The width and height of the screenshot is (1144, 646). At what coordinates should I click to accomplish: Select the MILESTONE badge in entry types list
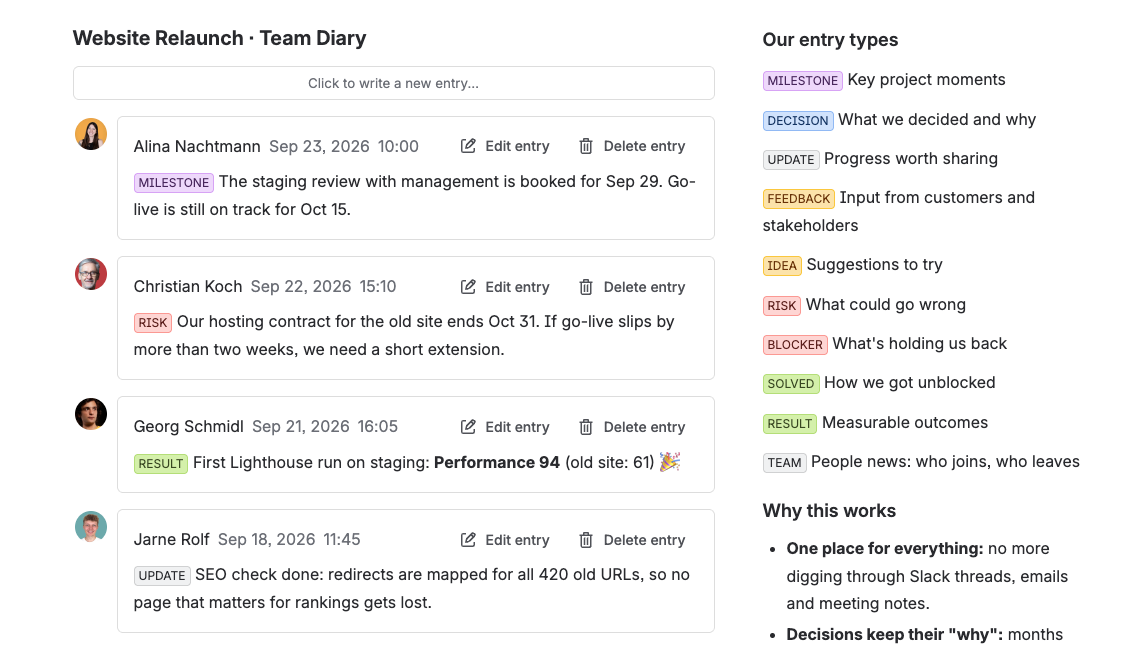[x=803, y=80]
